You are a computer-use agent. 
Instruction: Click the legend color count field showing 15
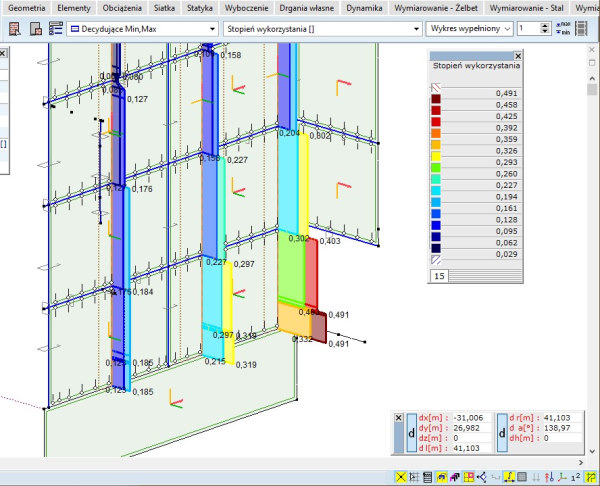[x=439, y=275]
